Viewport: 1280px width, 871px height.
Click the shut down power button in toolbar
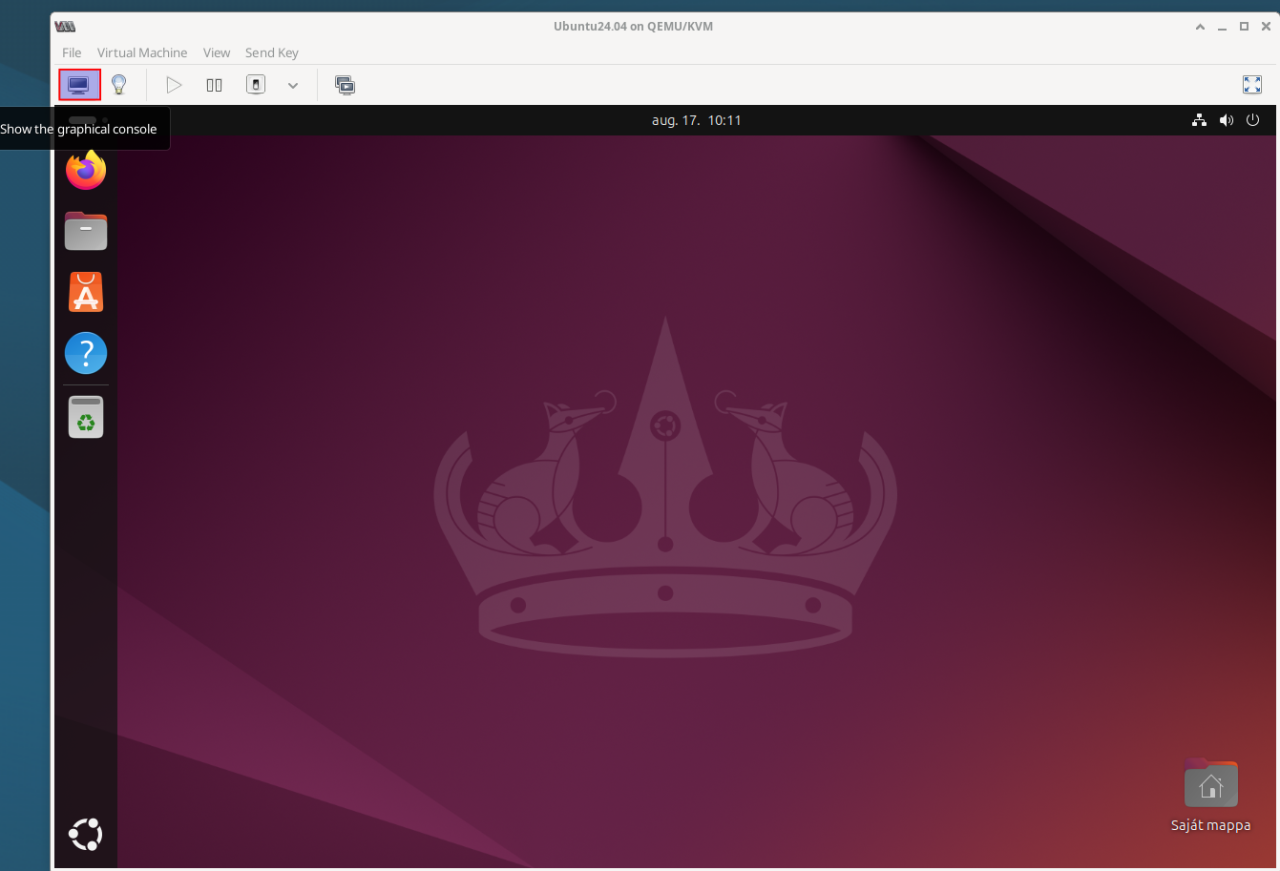256,85
